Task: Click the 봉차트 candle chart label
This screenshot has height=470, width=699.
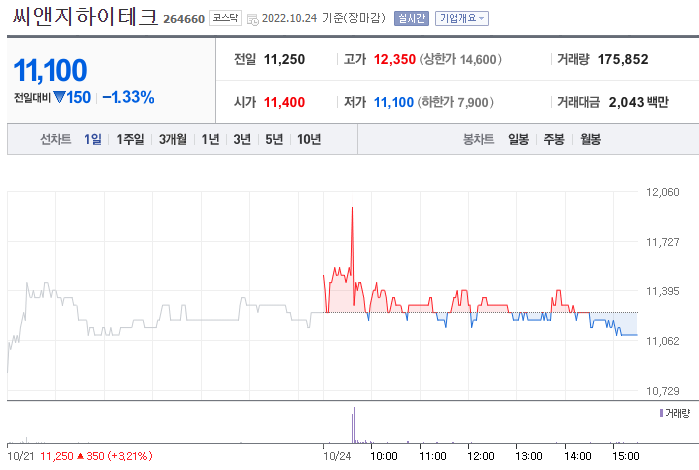Action: pos(478,140)
